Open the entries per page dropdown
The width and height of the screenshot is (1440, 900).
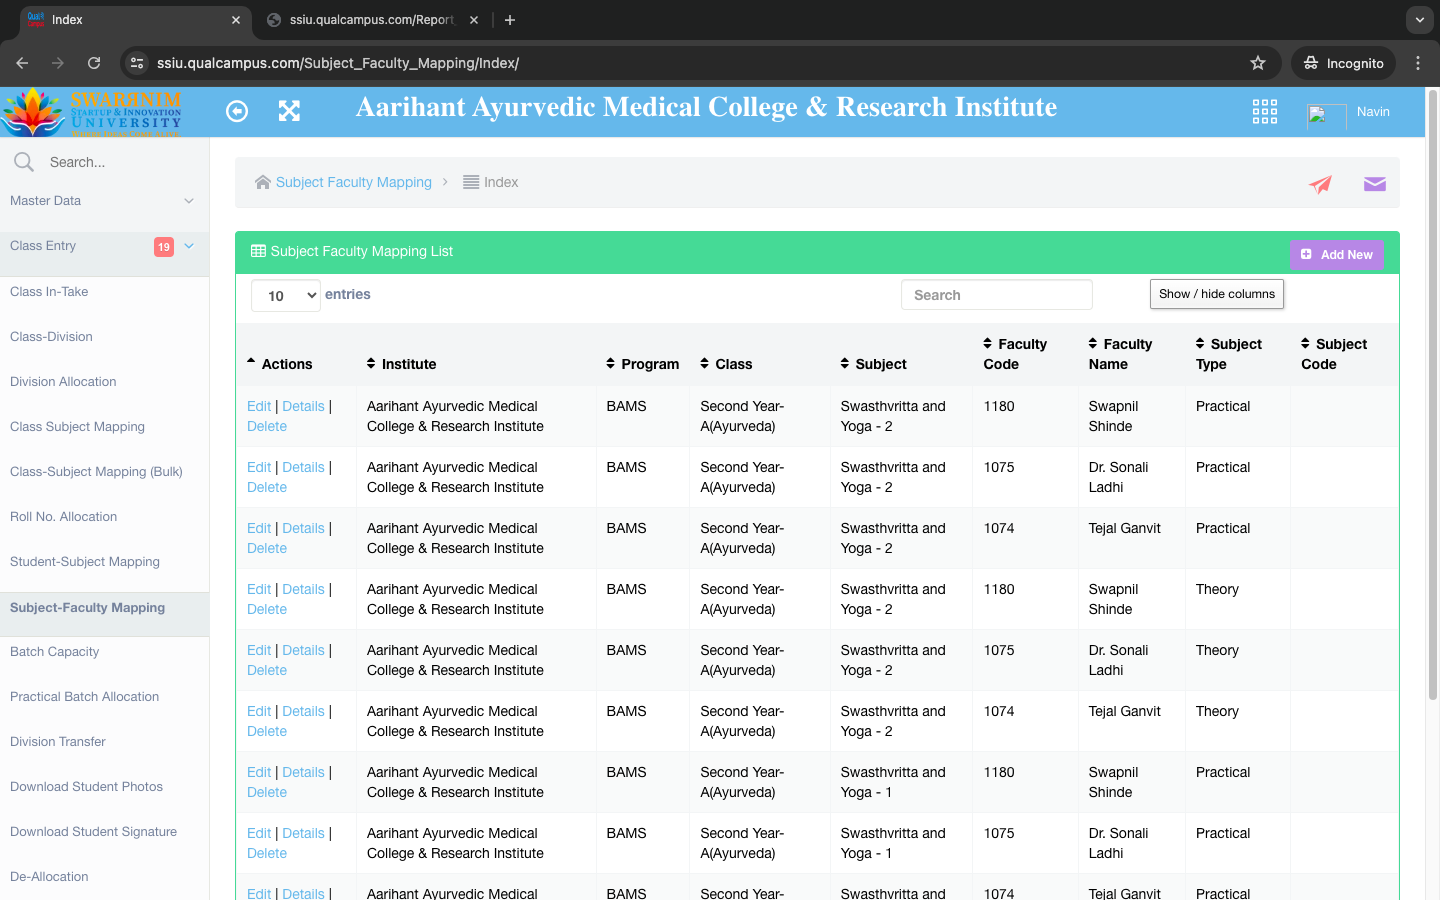click(x=286, y=295)
